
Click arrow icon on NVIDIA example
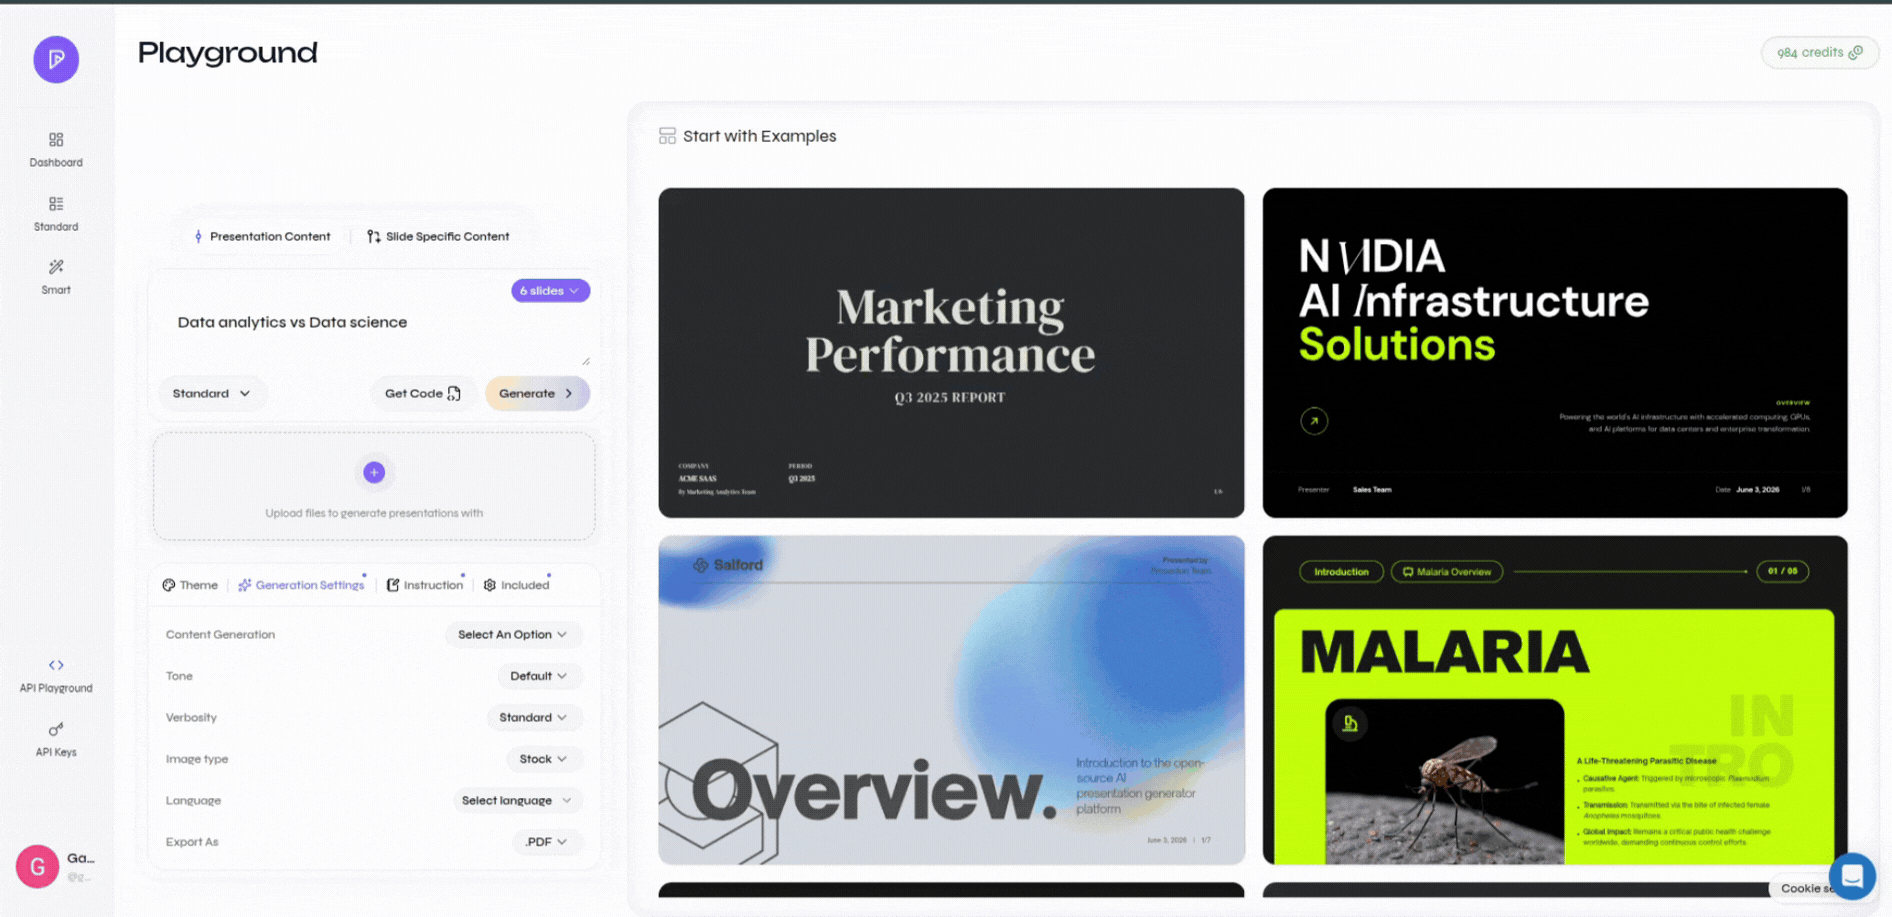(1314, 421)
